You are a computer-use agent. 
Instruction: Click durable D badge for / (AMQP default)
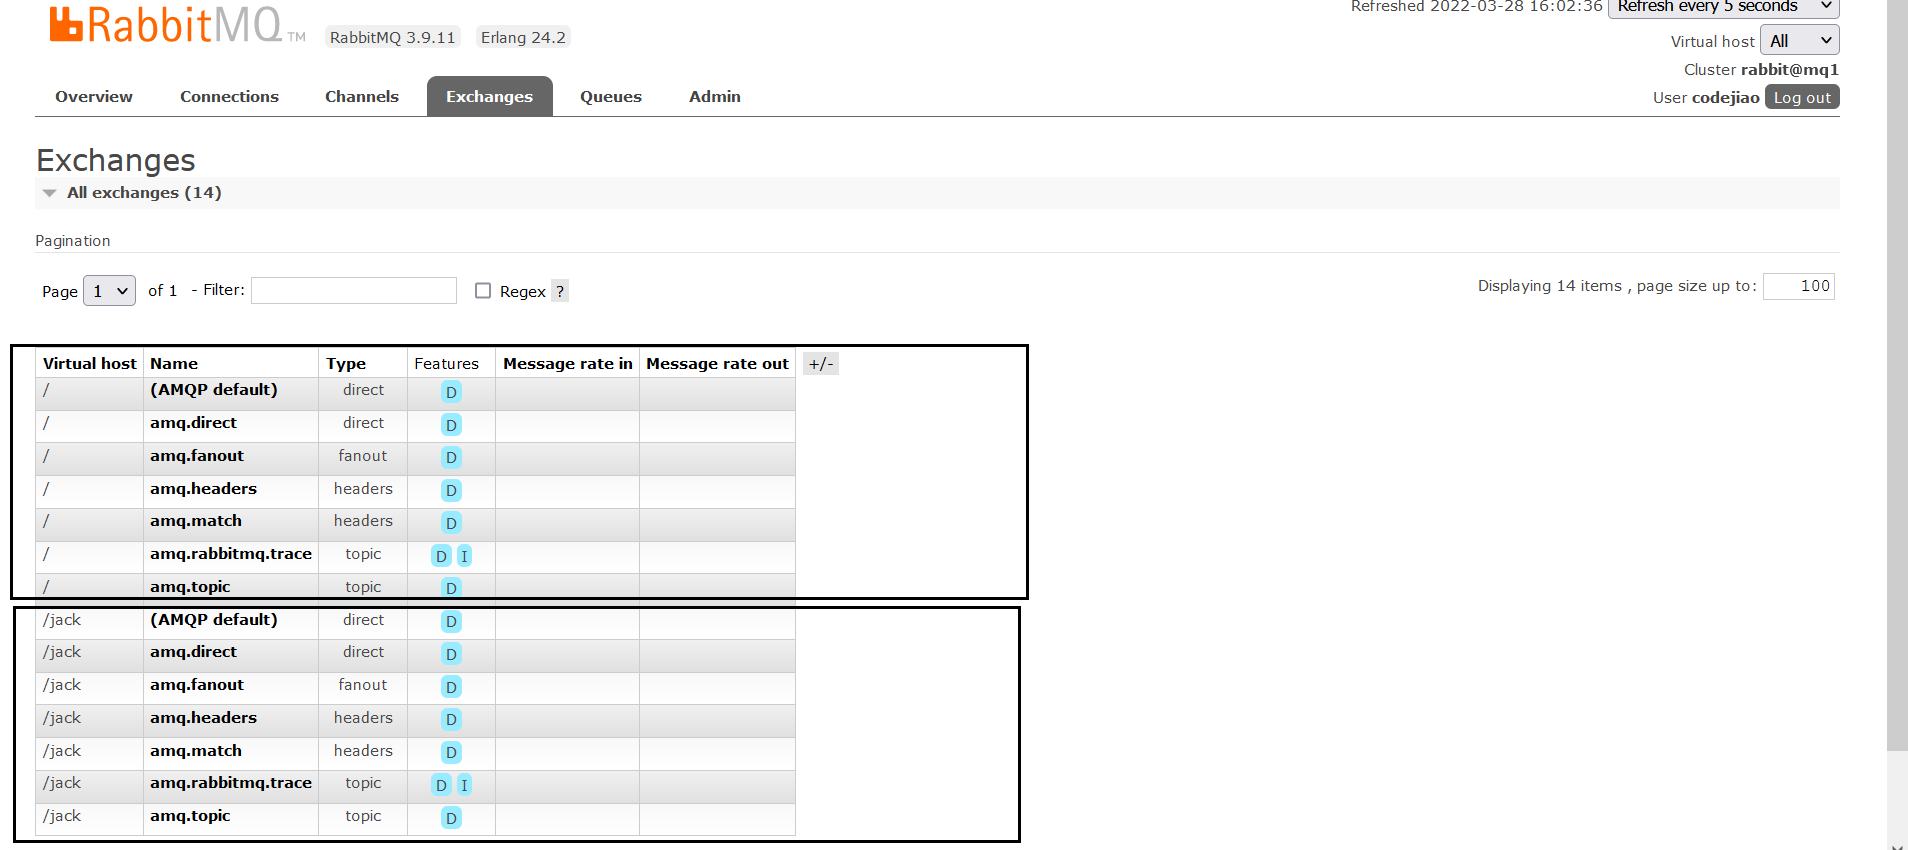pos(451,392)
